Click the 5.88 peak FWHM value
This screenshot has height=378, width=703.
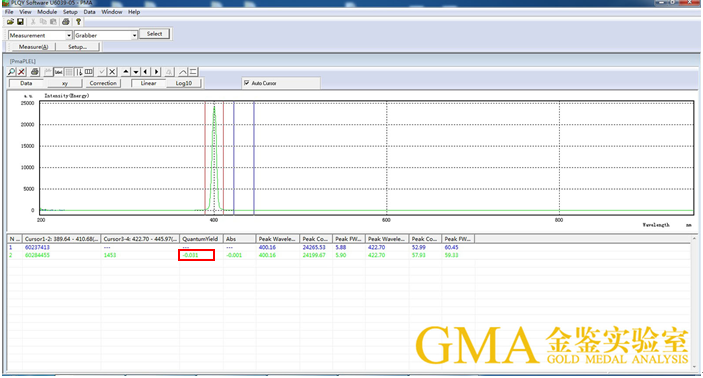[341, 248]
